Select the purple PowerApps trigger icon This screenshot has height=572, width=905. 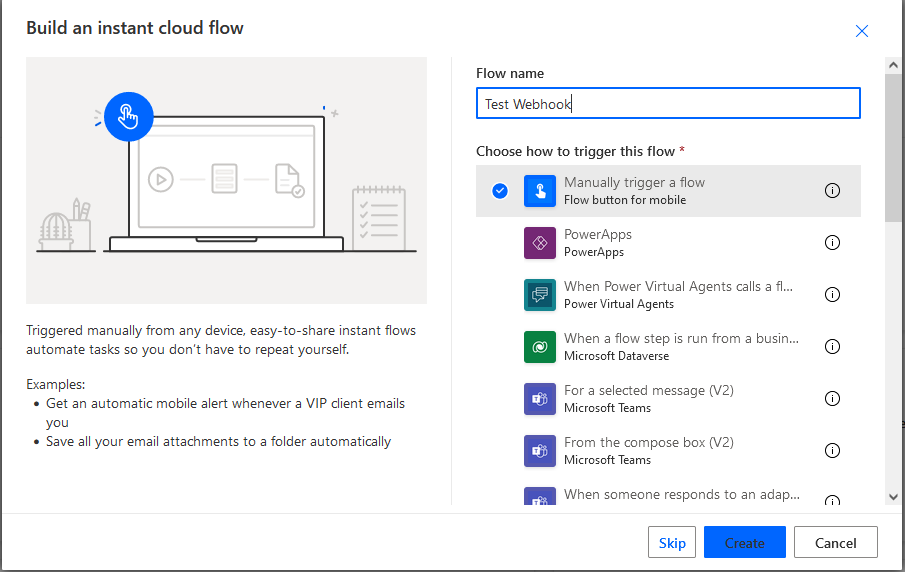[540, 243]
